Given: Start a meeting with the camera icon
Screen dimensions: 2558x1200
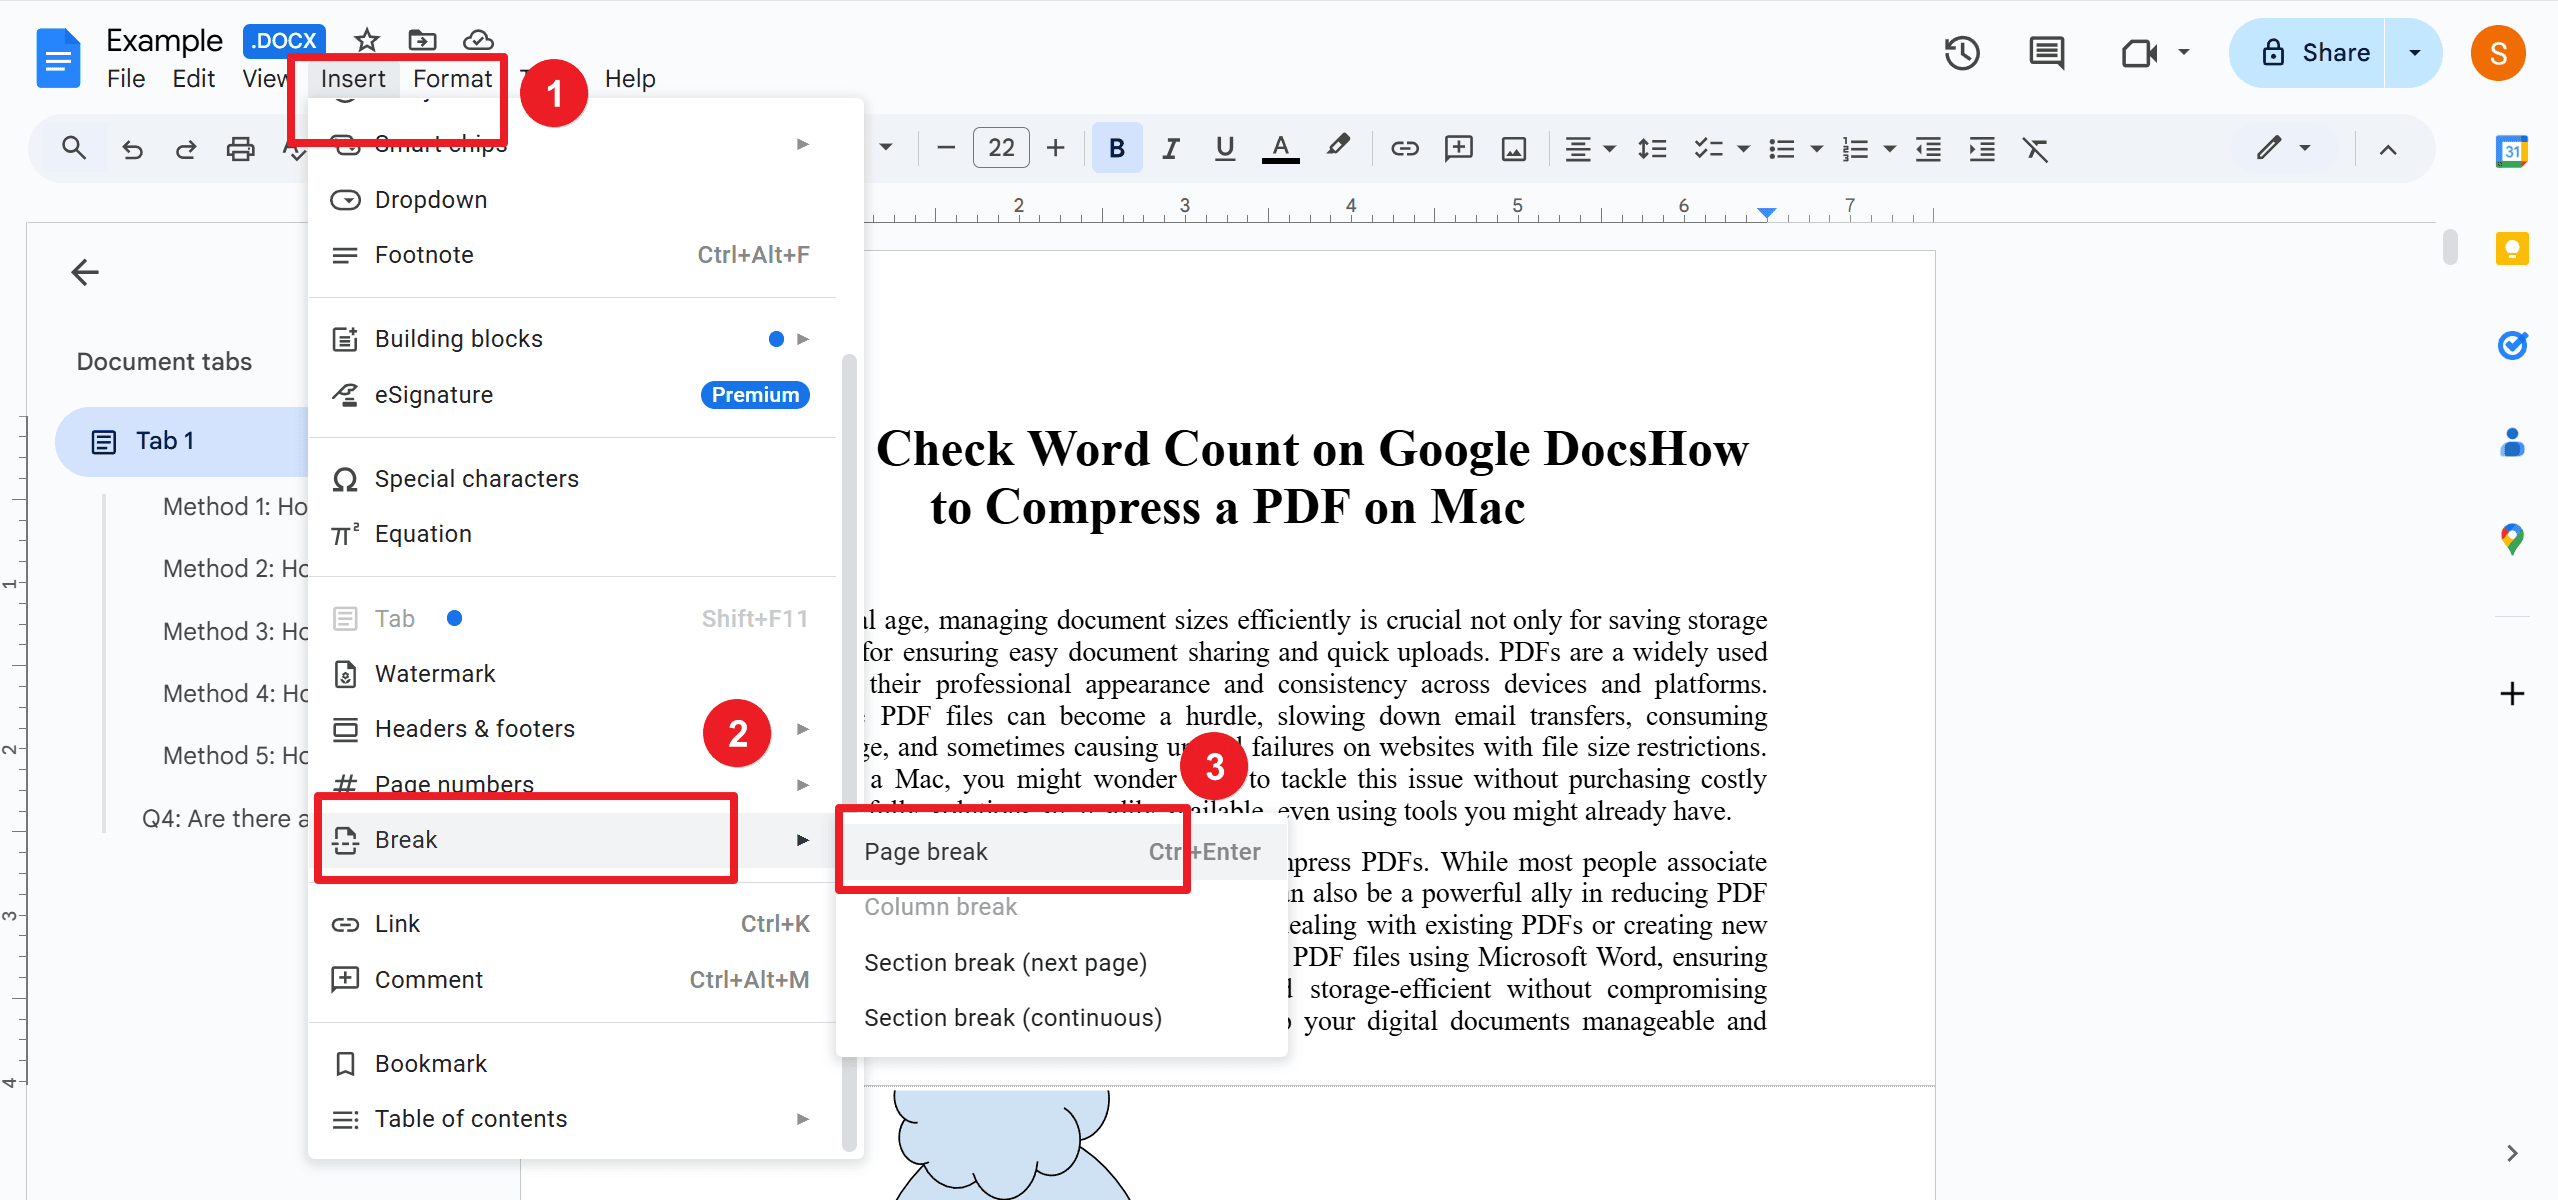Looking at the screenshot, I should pos(2139,53).
